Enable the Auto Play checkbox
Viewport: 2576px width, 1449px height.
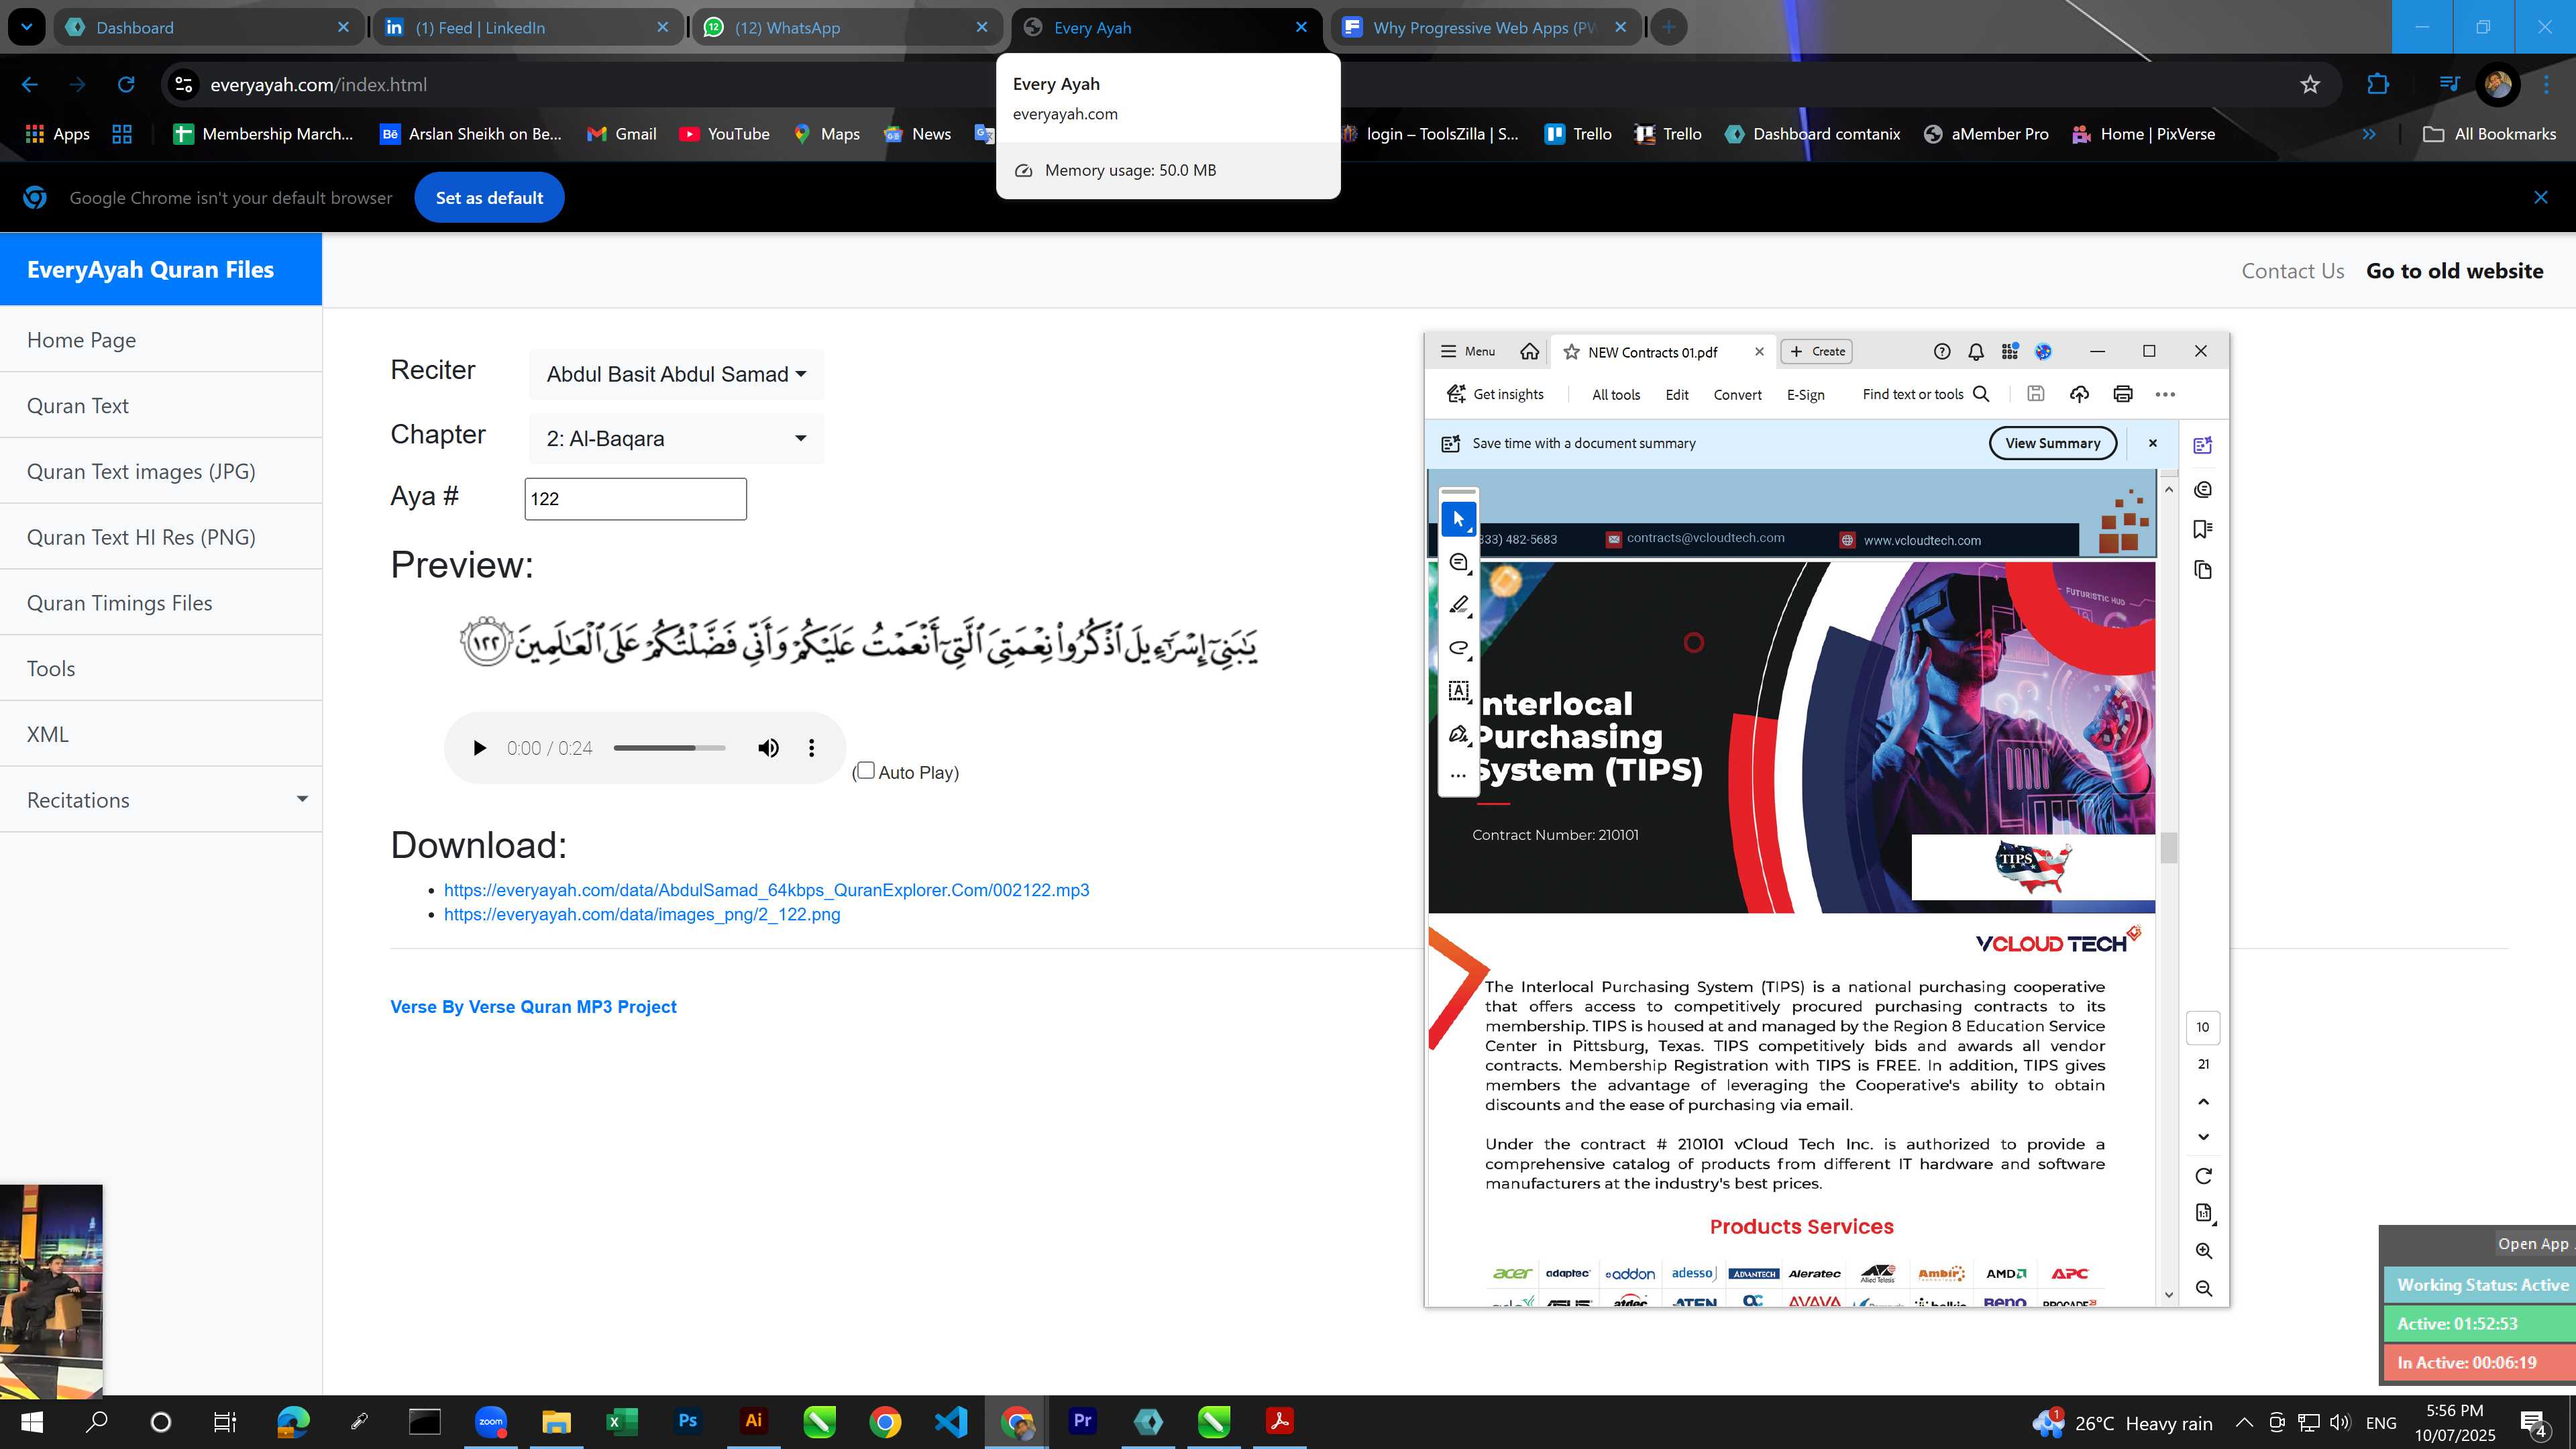pos(866,770)
